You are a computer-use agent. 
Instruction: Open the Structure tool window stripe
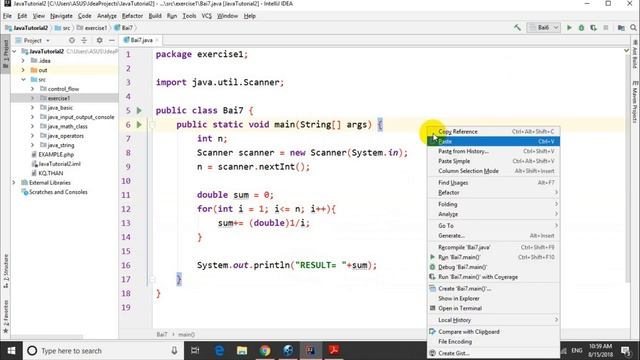pos(6,271)
